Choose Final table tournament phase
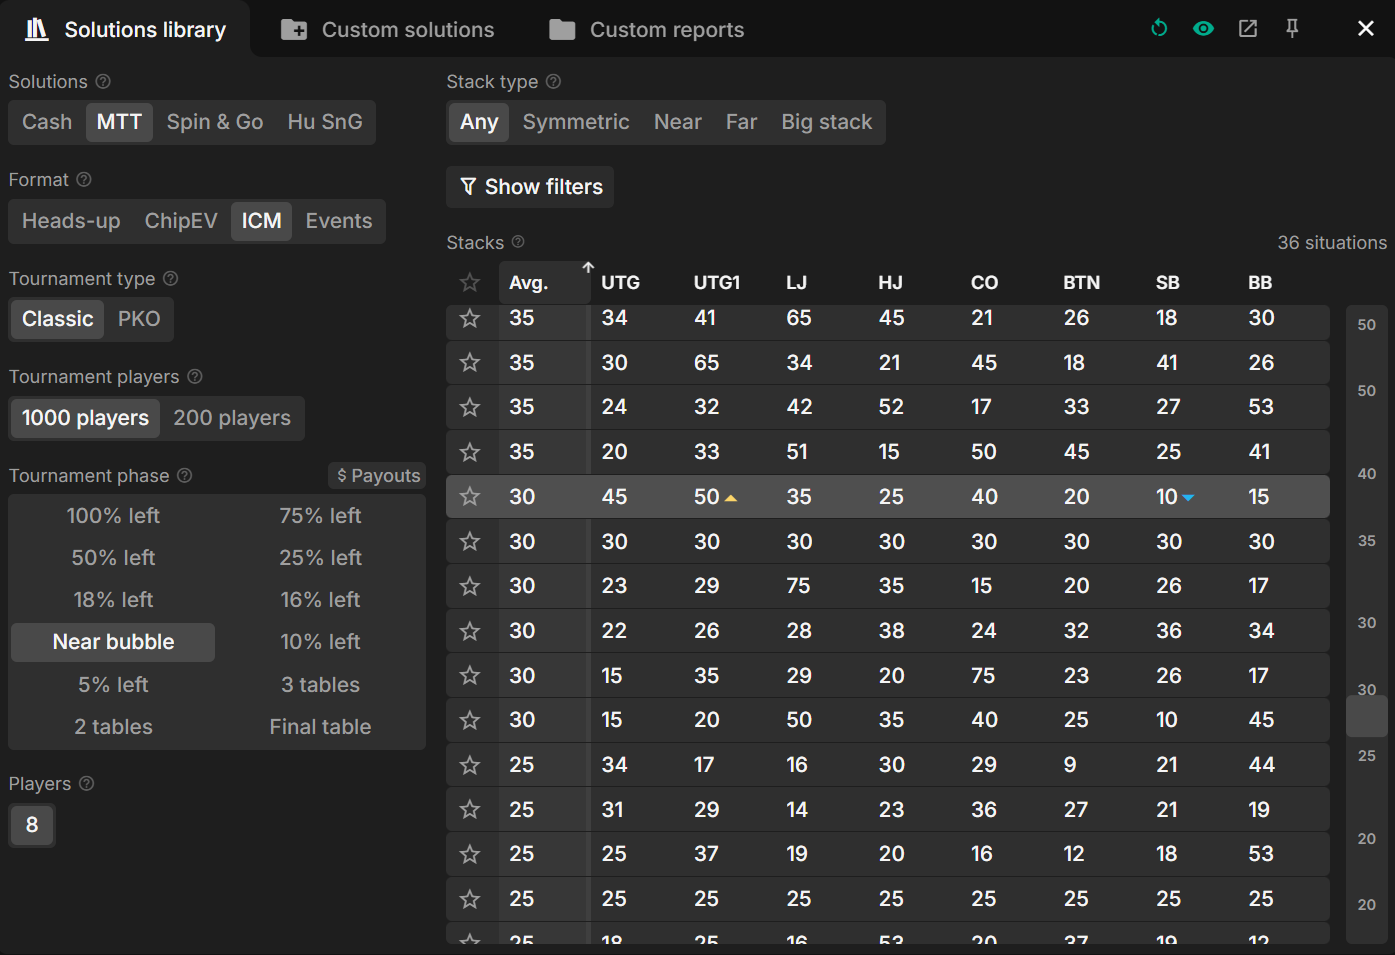This screenshot has height=955, width=1395. (320, 727)
